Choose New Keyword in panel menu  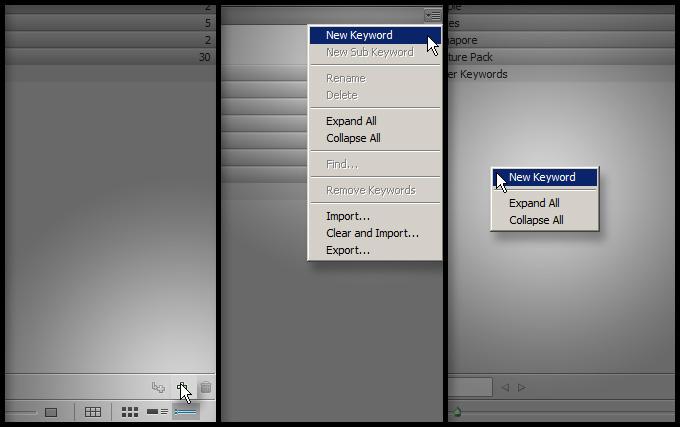(x=359, y=35)
